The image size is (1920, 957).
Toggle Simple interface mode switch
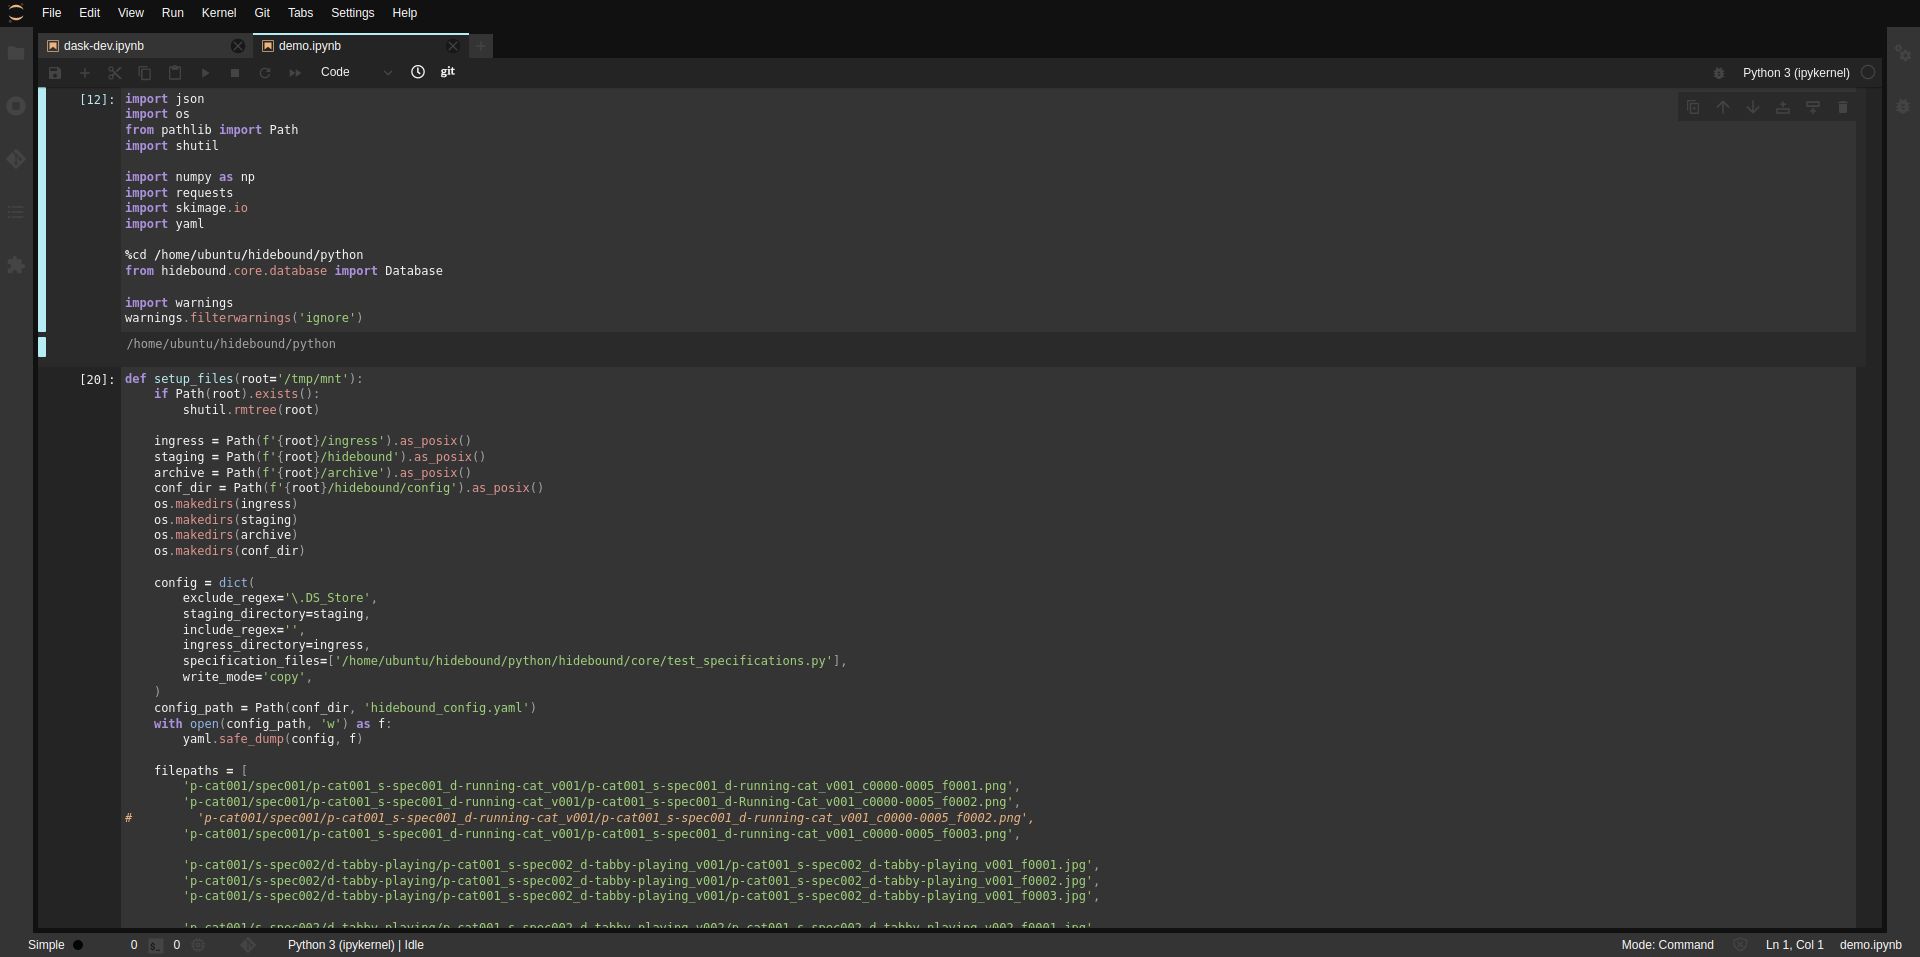[x=77, y=945]
